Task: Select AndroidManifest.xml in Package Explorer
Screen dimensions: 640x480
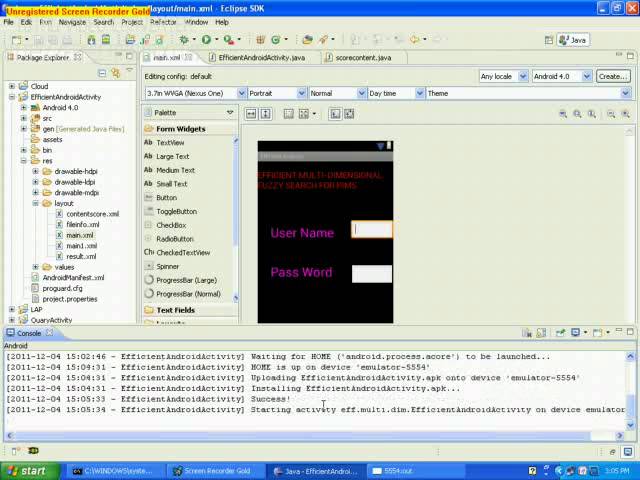Action: point(73,278)
